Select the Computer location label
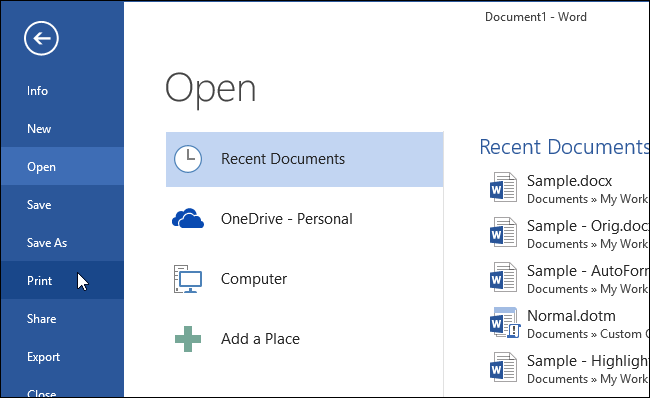Image resolution: width=650 pixels, height=398 pixels. (254, 279)
